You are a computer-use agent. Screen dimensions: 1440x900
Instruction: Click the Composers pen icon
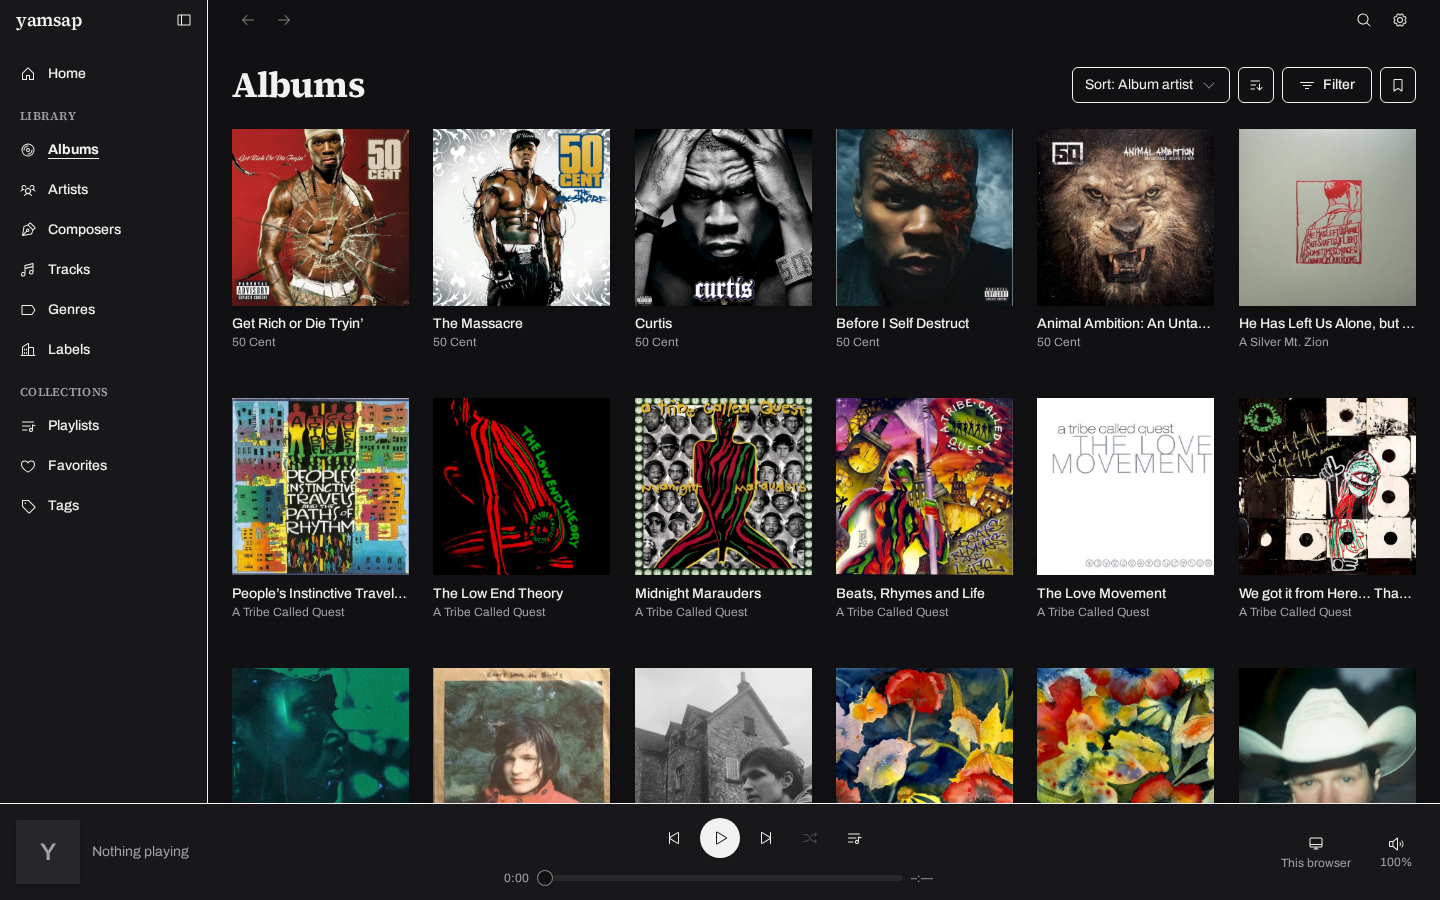click(28, 230)
